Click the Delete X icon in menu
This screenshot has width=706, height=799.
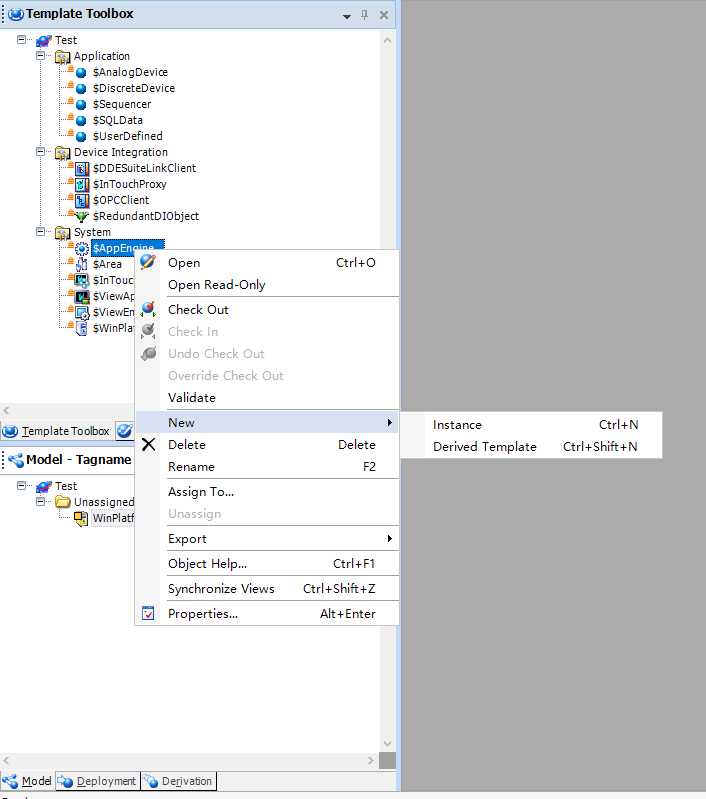tap(148, 445)
